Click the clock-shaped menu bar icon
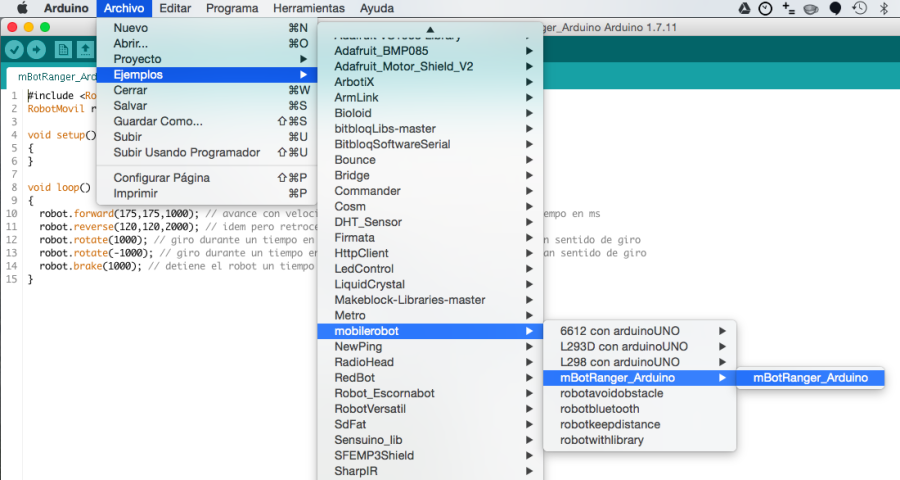Image resolution: width=900 pixels, height=480 pixels. (765, 8)
